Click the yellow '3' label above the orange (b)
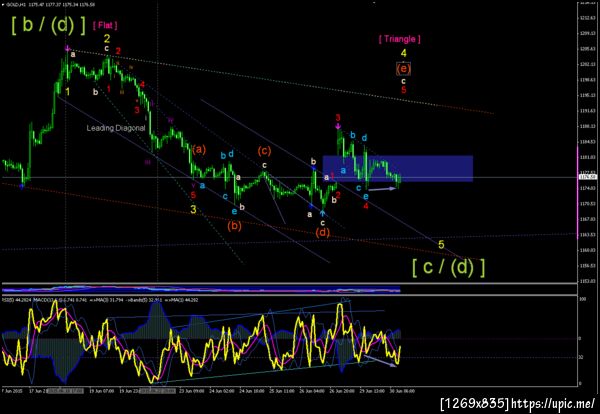Image resolution: width=600 pixels, height=414 pixels. (194, 209)
